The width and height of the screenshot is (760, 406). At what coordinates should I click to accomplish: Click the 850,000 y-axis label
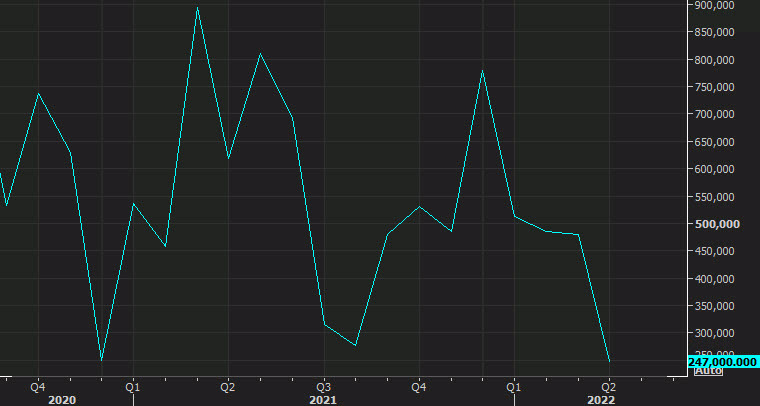pos(714,32)
